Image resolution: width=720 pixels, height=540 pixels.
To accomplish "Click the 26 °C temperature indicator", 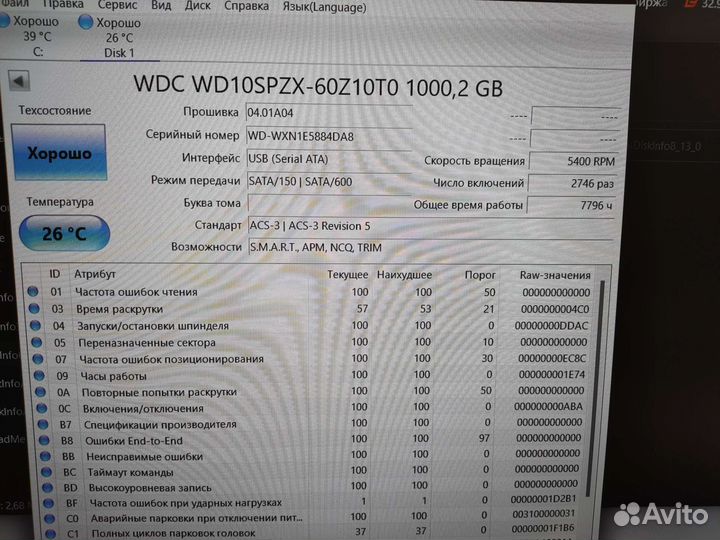I will (x=62, y=234).
